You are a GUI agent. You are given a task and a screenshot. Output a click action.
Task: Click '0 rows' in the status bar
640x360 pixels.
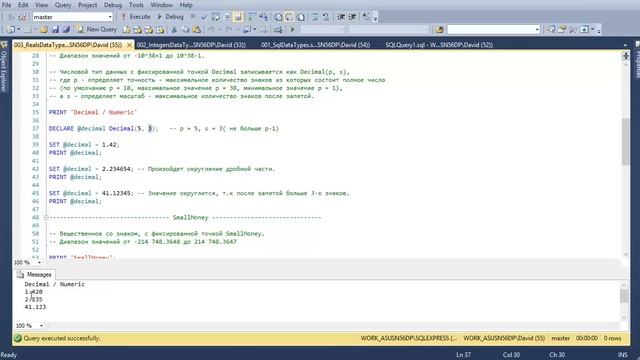point(612,338)
